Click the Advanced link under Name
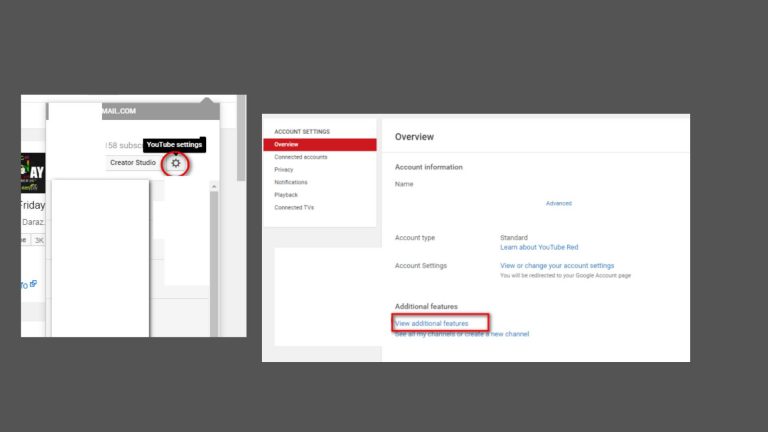Image resolution: width=768 pixels, height=432 pixels. point(559,203)
